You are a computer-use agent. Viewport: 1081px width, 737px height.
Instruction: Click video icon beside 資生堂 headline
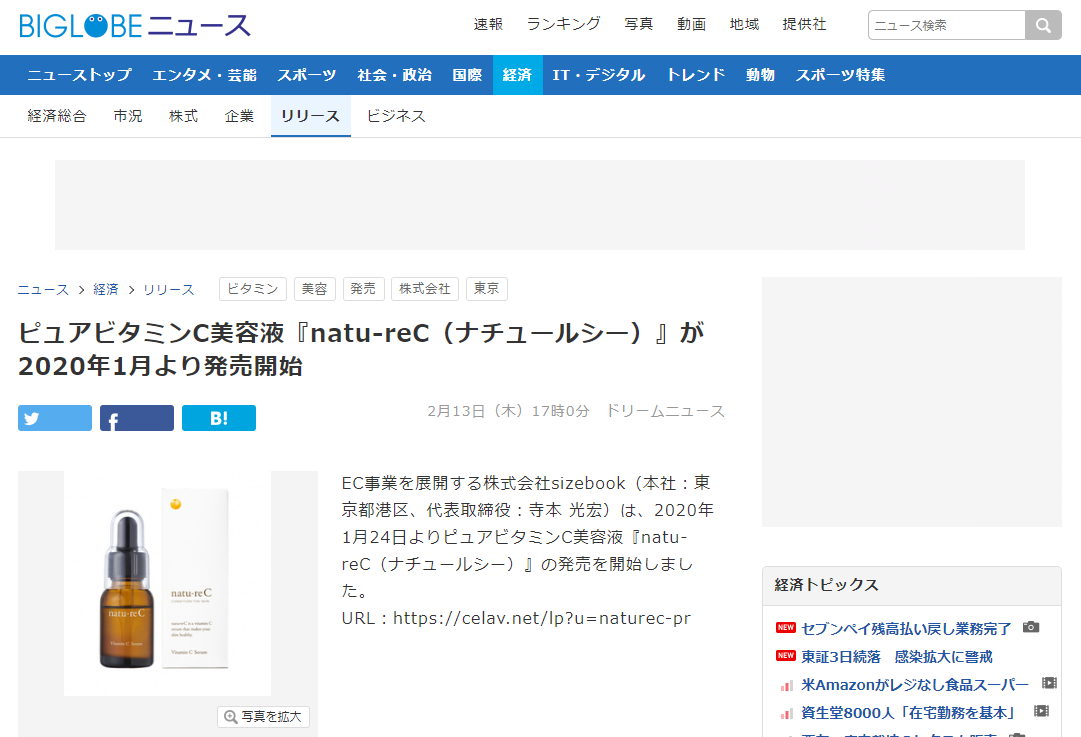tap(1041, 712)
